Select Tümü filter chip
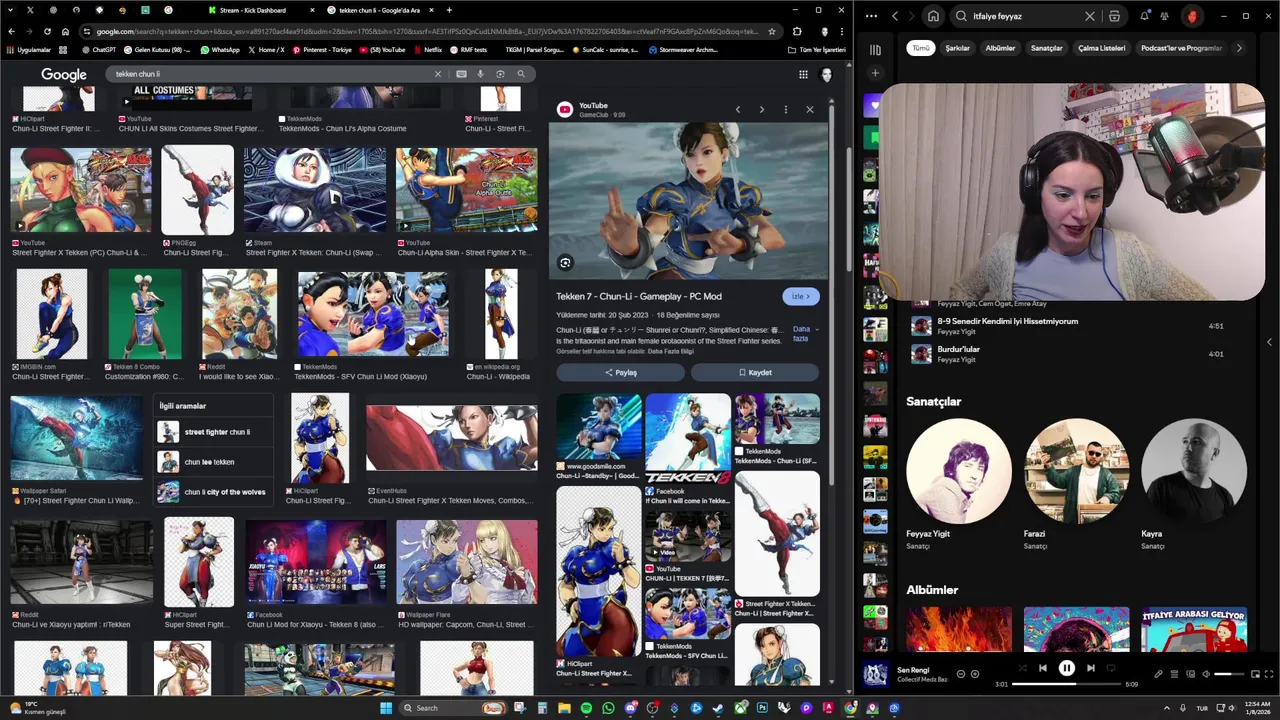The width and height of the screenshot is (1280, 720). pyautogui.click(x=920, y=48)
